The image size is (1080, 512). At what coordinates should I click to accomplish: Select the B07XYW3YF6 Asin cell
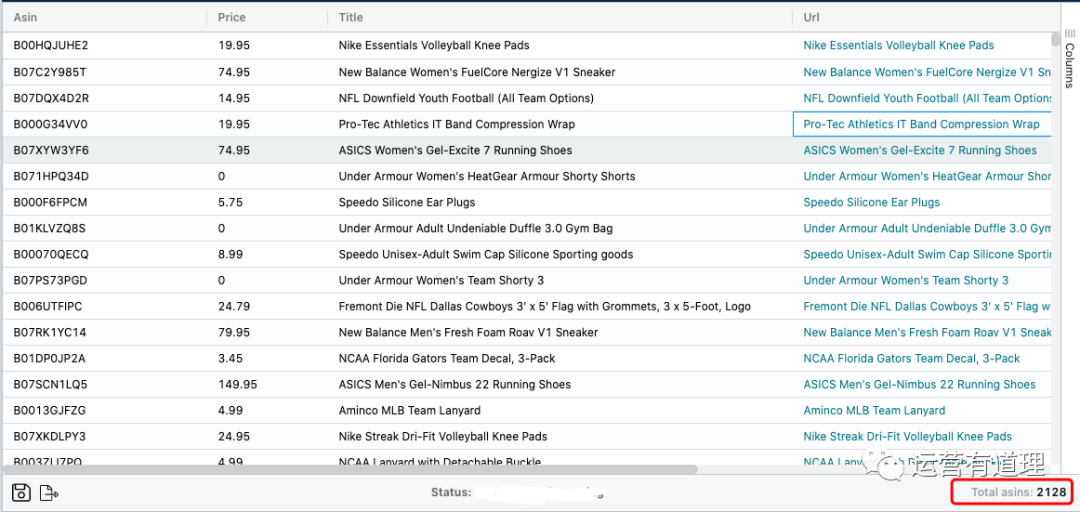pos(51,150)
